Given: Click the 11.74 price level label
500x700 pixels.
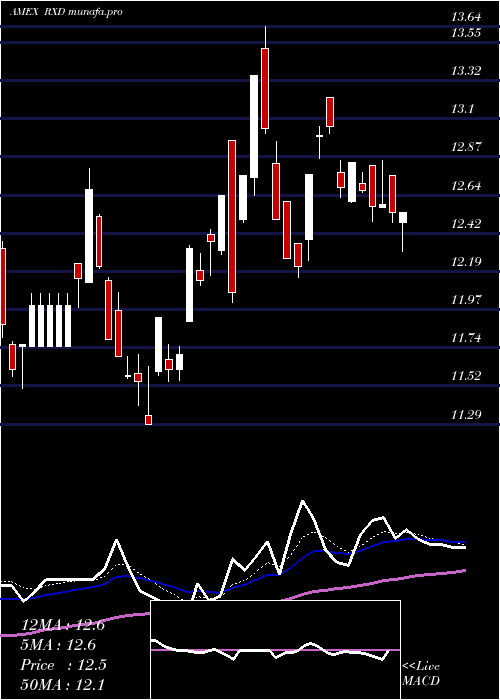Looking at the screenshot, I should 467,338.
